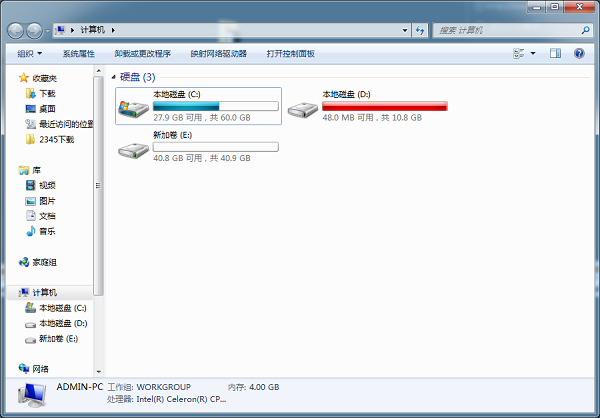Open the view options dropdown arrow
This screenshot has width=600, height=418.
pyautogui.click(x=533, y=53)
